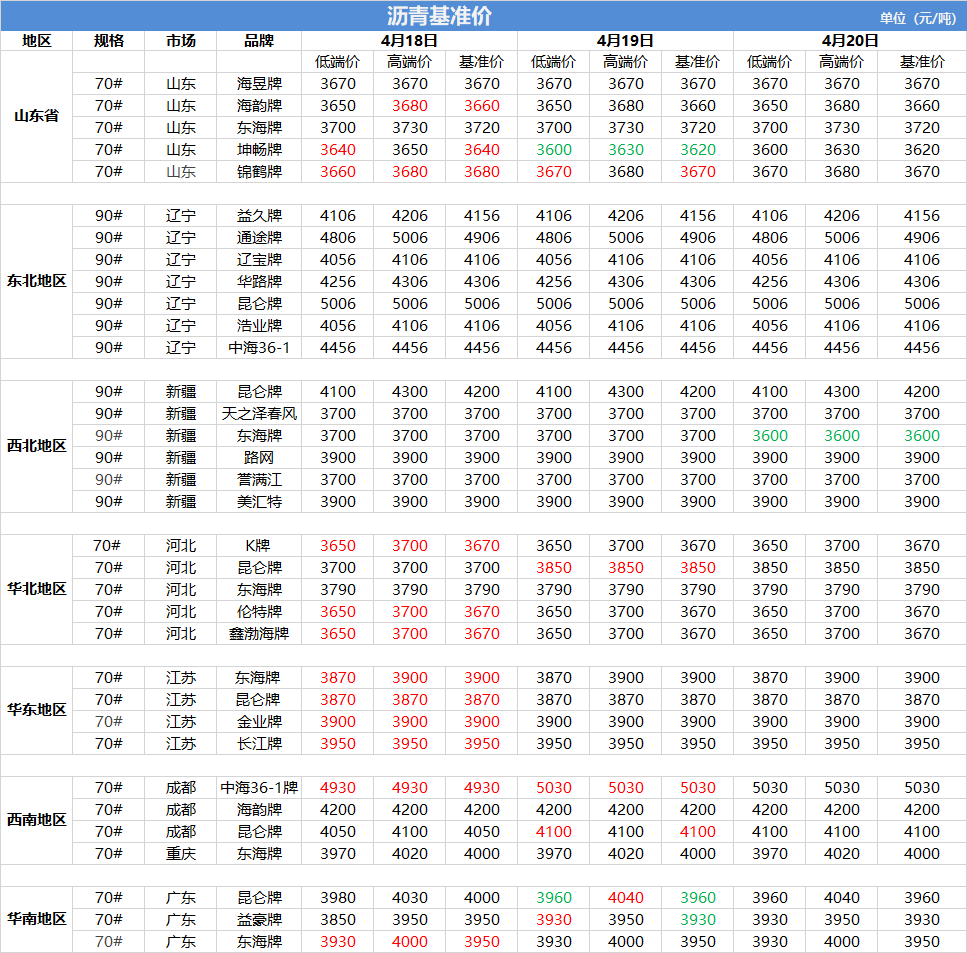967x953 pixels.
Task: Select the 天之泽春风 brand cell
Action: pyautogui.click(x=259, y=414)
